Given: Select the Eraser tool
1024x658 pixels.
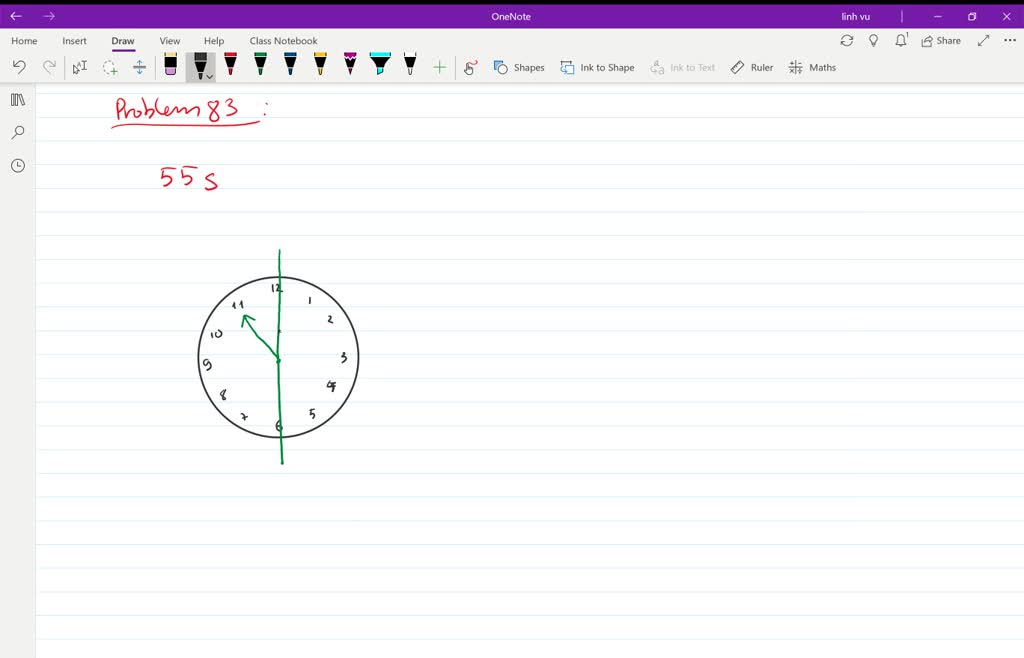Looking at the screenshot, I should click(171, 67).
